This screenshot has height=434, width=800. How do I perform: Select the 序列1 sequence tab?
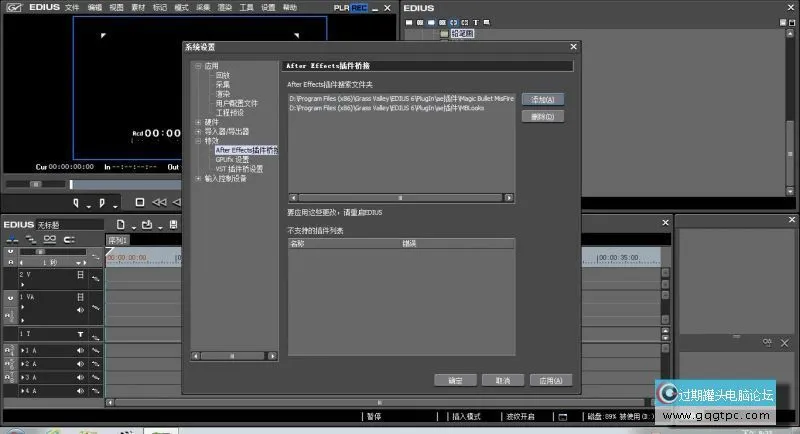[117, 240]
